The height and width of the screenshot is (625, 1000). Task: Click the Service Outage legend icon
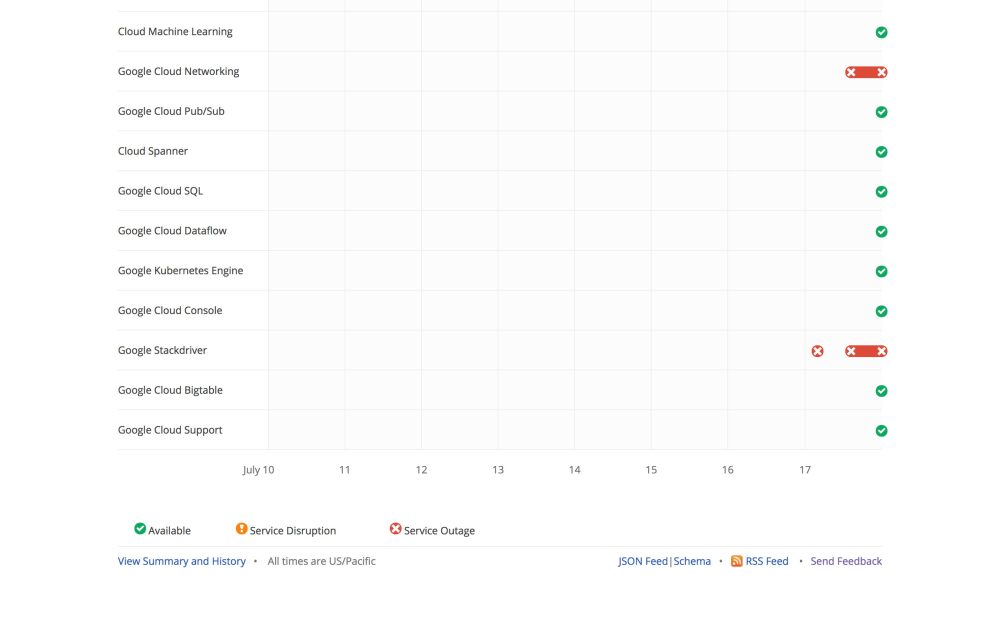tap(395, 527)
